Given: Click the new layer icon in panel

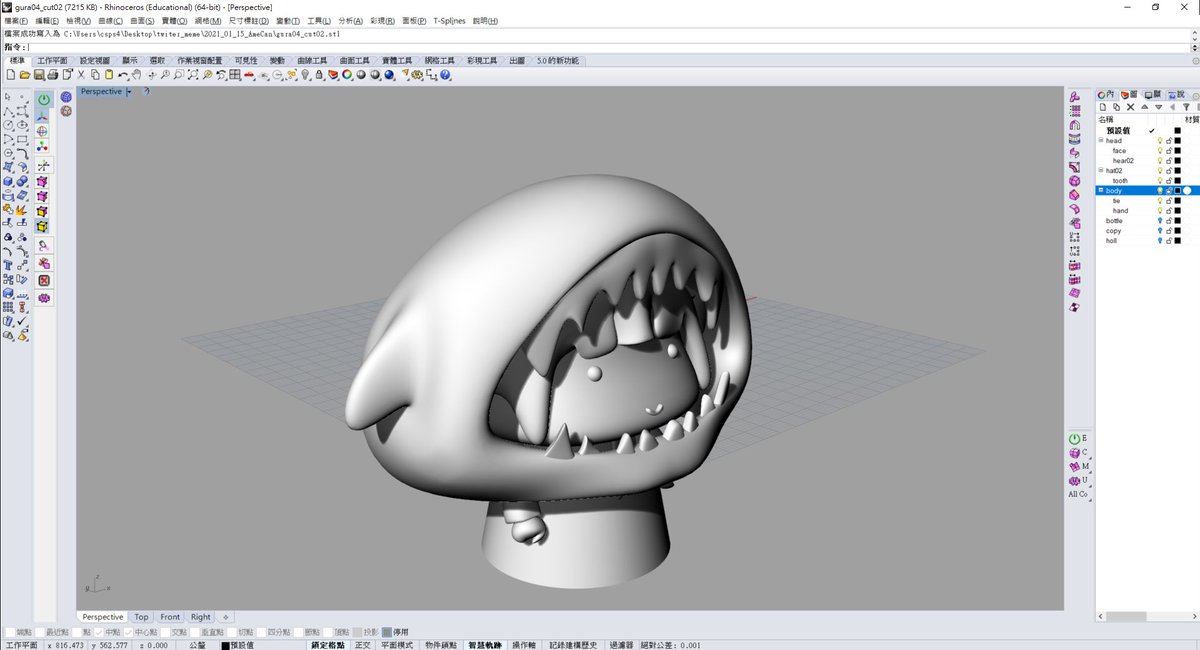Looking at the screenshot, I should pos(1103,107).
